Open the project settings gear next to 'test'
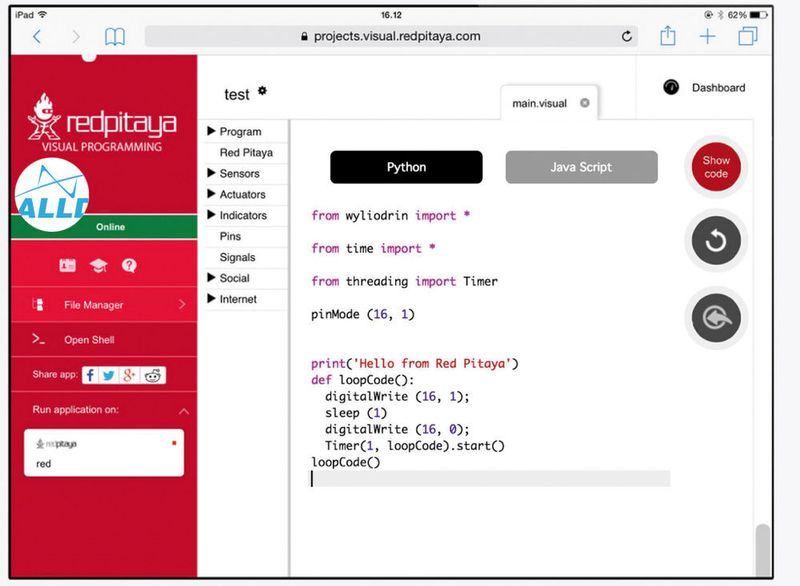The width and height of the screenshot is (800, 586). tap(262, 90)
